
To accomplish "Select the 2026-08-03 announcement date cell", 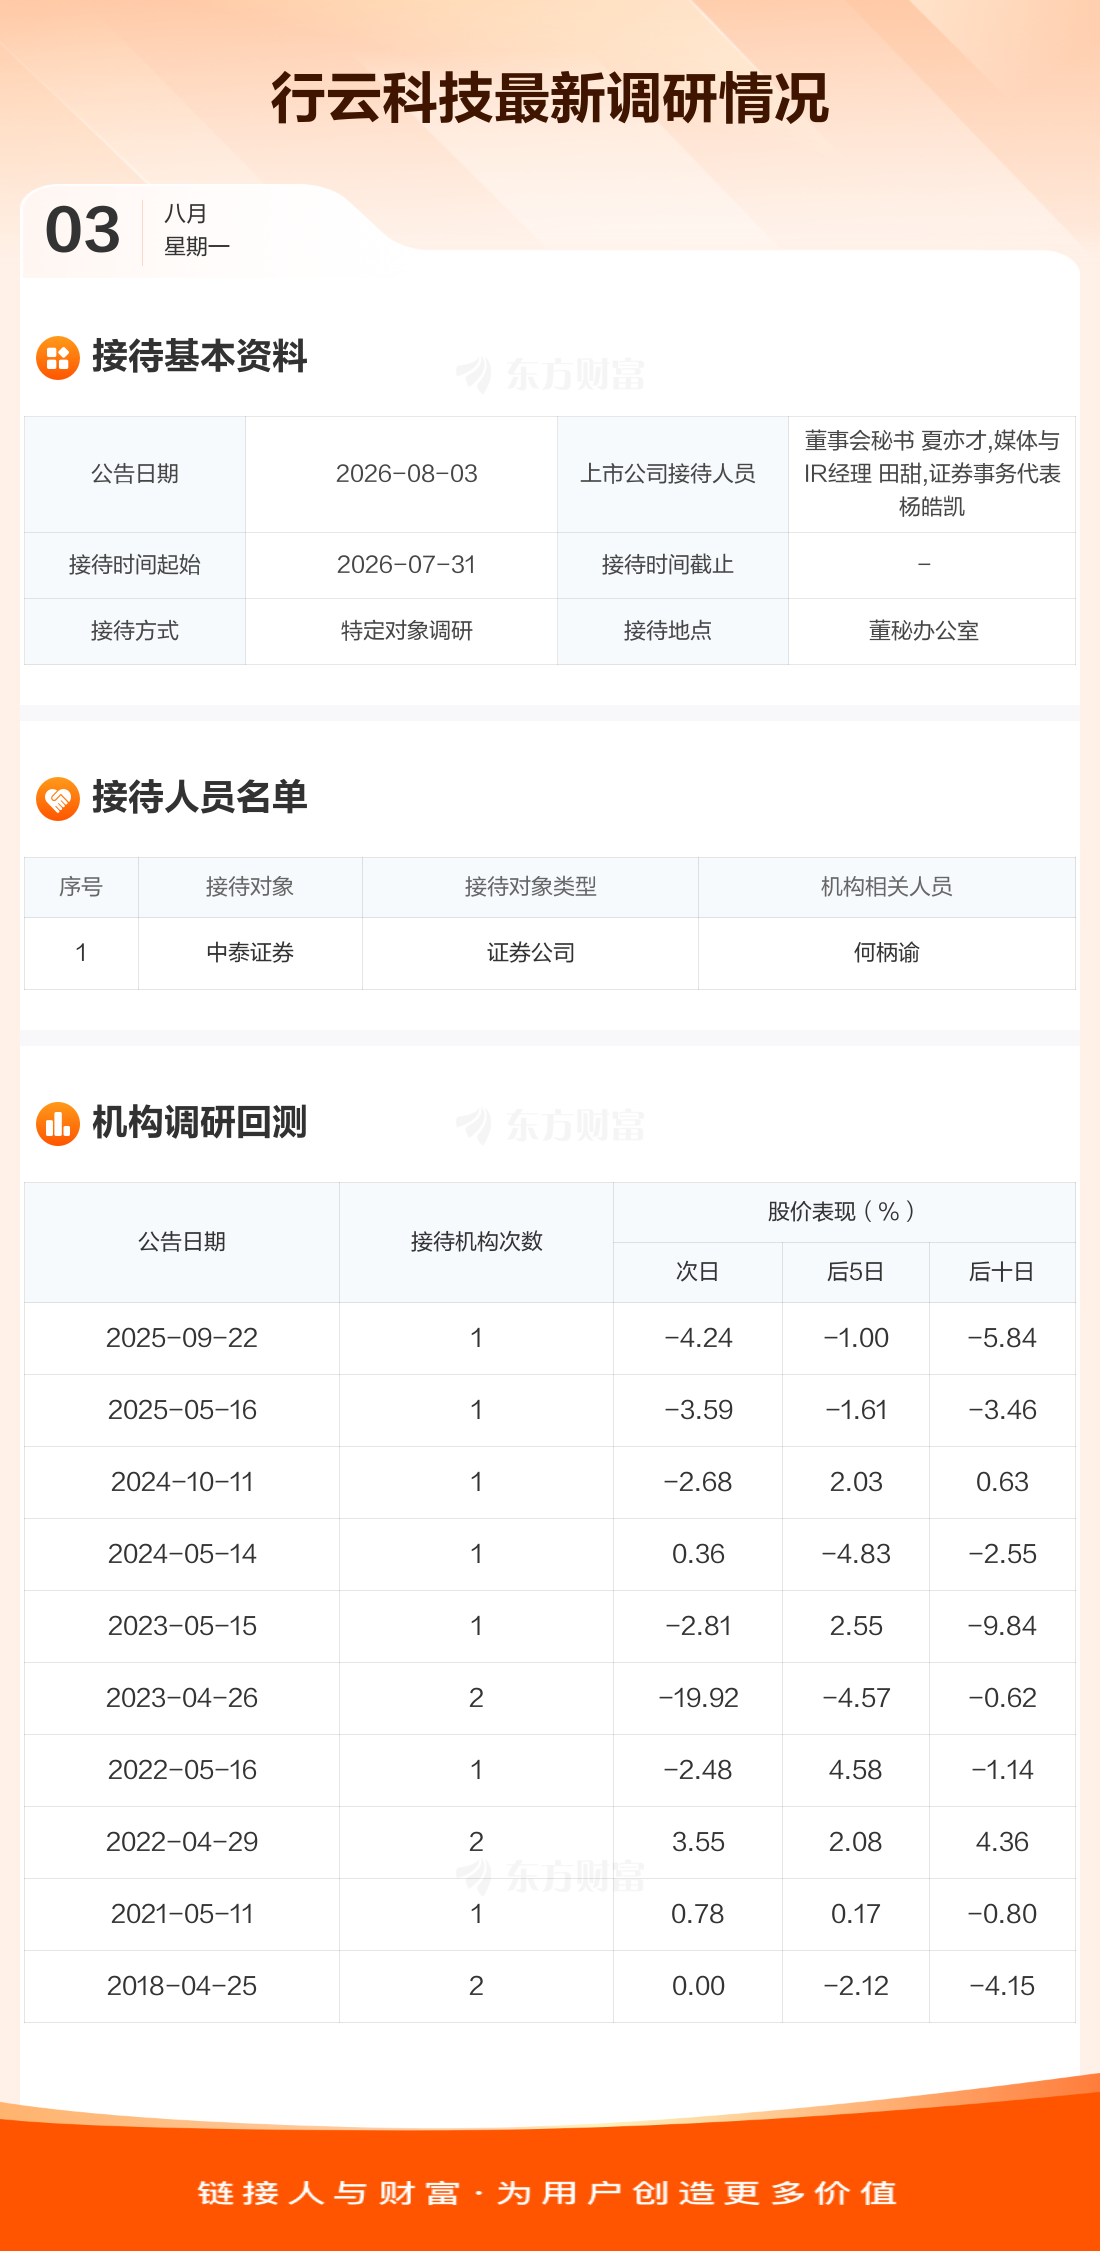I will pyautogui.click(x=407, y=474).
